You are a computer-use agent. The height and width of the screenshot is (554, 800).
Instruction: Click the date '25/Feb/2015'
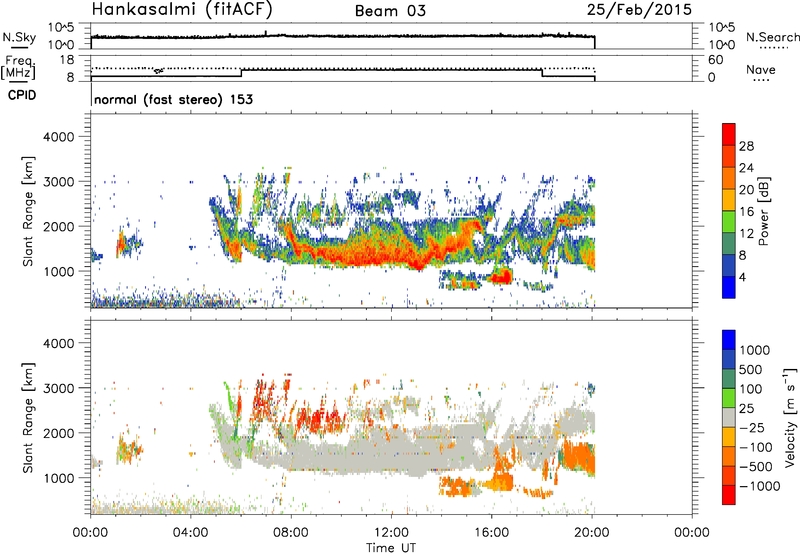click(x=639, y=9)
